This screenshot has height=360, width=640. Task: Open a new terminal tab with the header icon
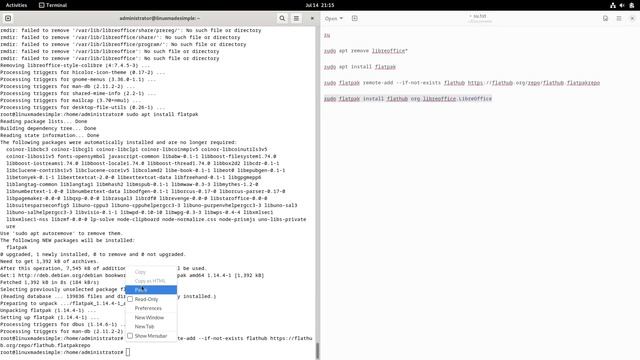[x=8, y=18]
